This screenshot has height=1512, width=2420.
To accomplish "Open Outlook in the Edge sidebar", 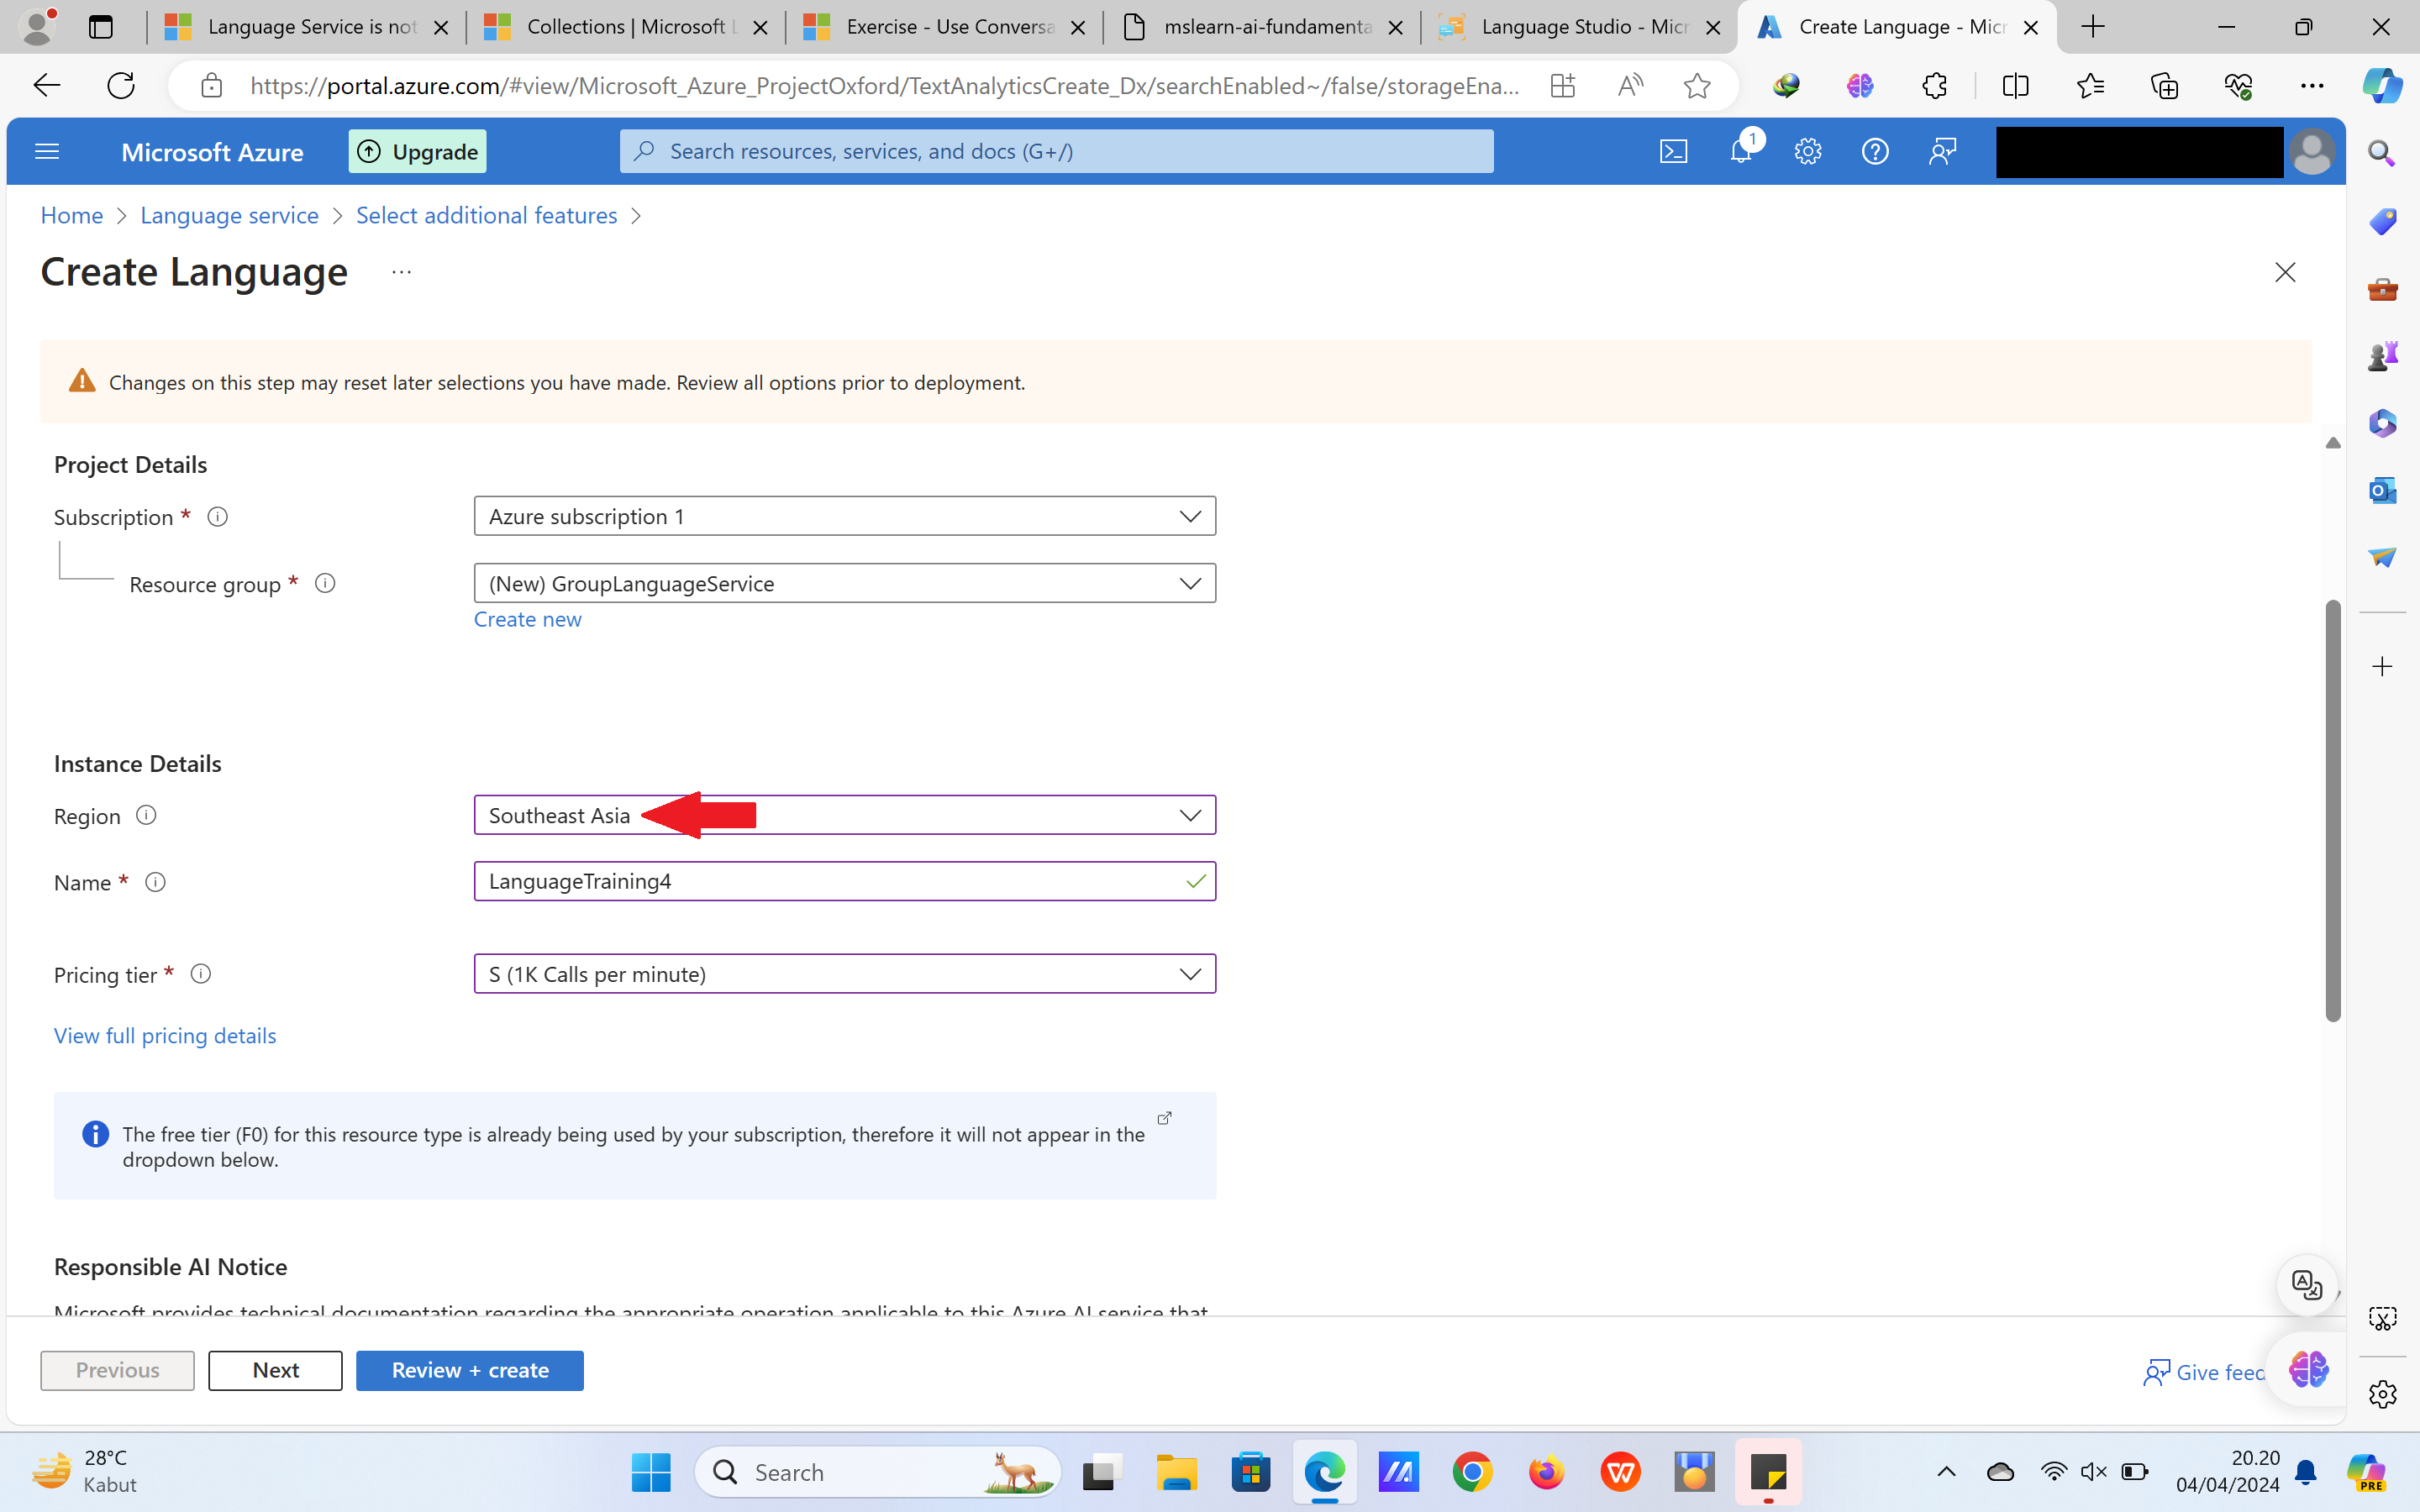I will point(2382,490).
